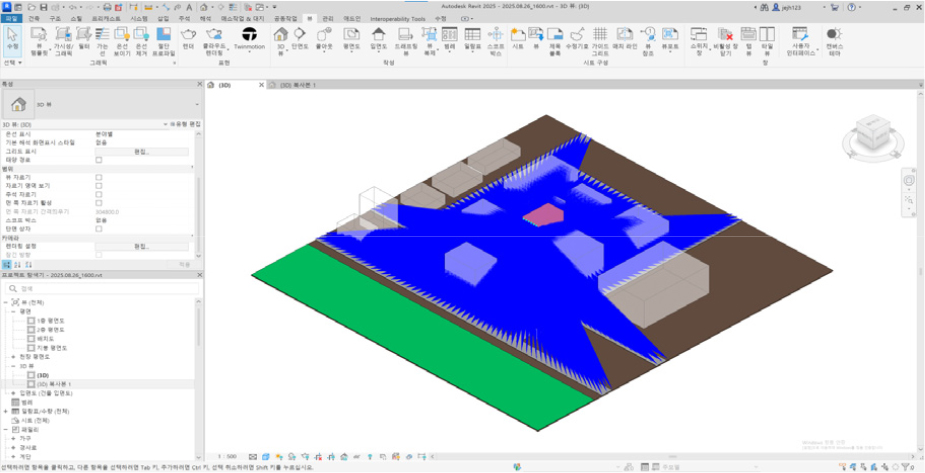
Task: Expand the 일람표/수량 (전체) node
Action: (x=6, y=411)
